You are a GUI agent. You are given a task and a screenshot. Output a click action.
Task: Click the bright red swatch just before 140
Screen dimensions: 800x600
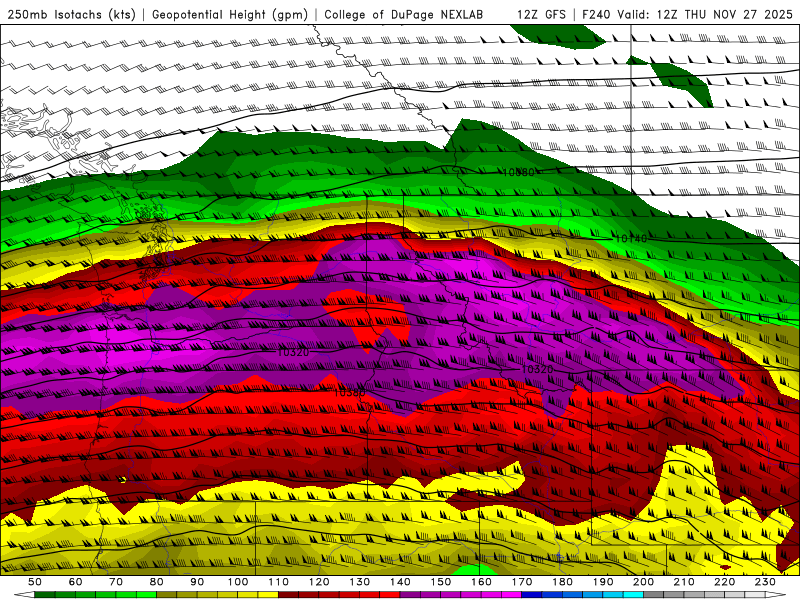tap(390, 594)
